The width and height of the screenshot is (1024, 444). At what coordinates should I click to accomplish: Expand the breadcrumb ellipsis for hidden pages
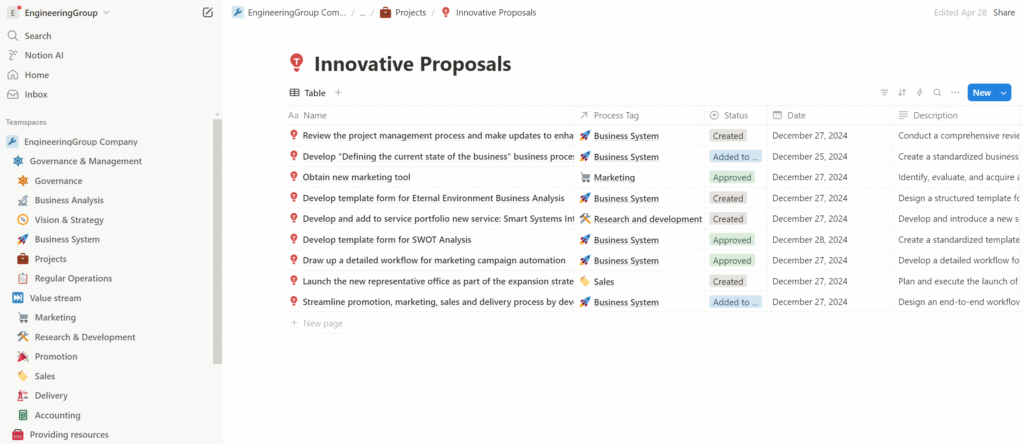tap(362, 13)
